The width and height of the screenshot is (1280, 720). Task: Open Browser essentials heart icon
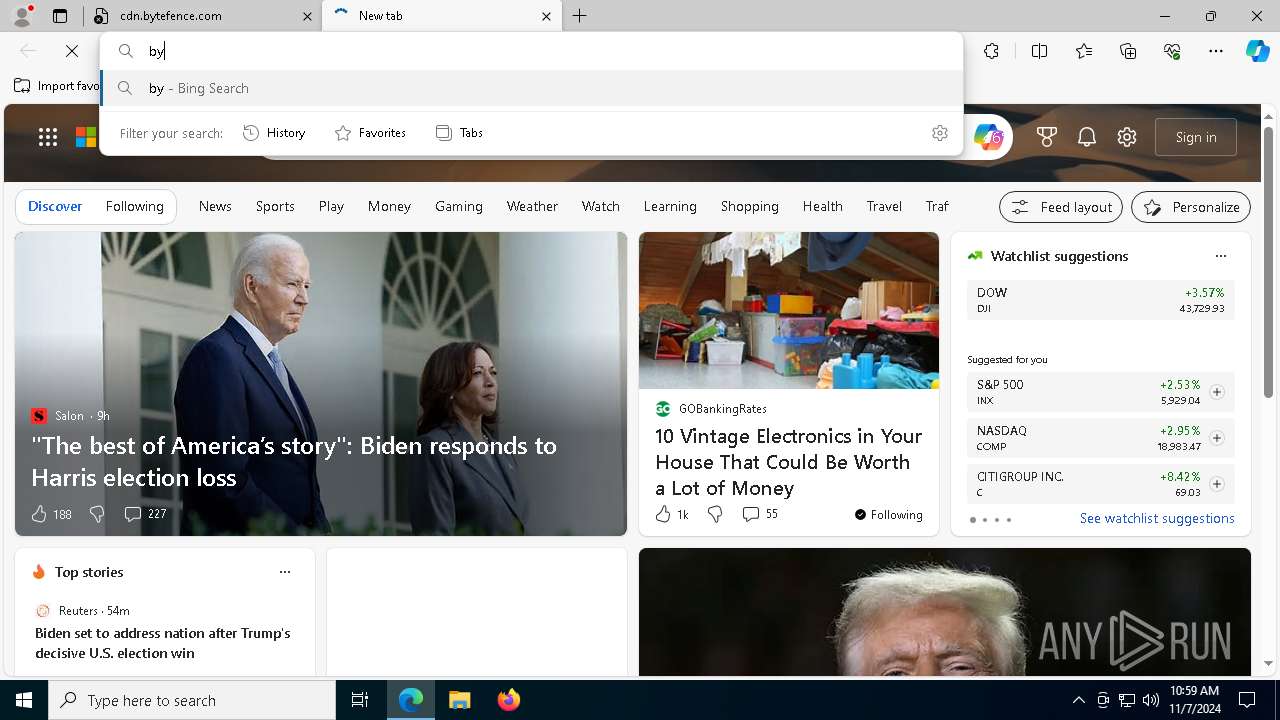click(1172, 51)
